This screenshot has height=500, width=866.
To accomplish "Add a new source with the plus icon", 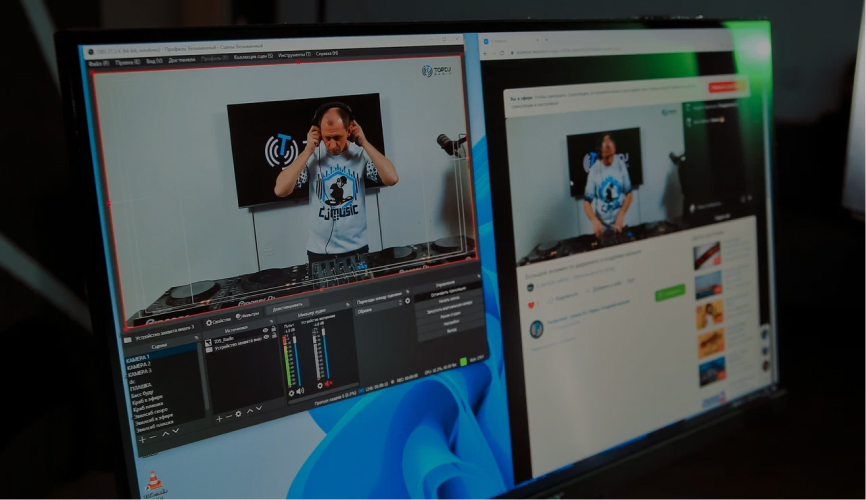I will (x=219, y=419).
